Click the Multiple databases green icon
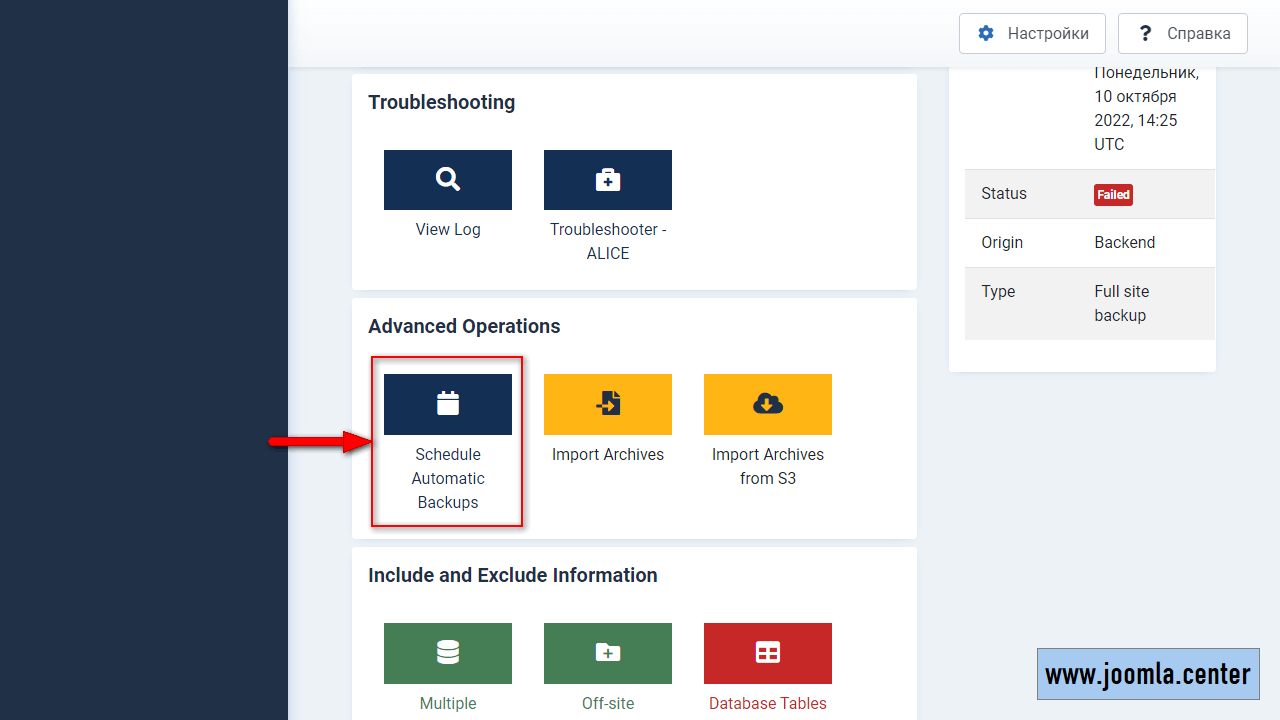Viewport: 1280px width, 720px height. click(448, 653)
